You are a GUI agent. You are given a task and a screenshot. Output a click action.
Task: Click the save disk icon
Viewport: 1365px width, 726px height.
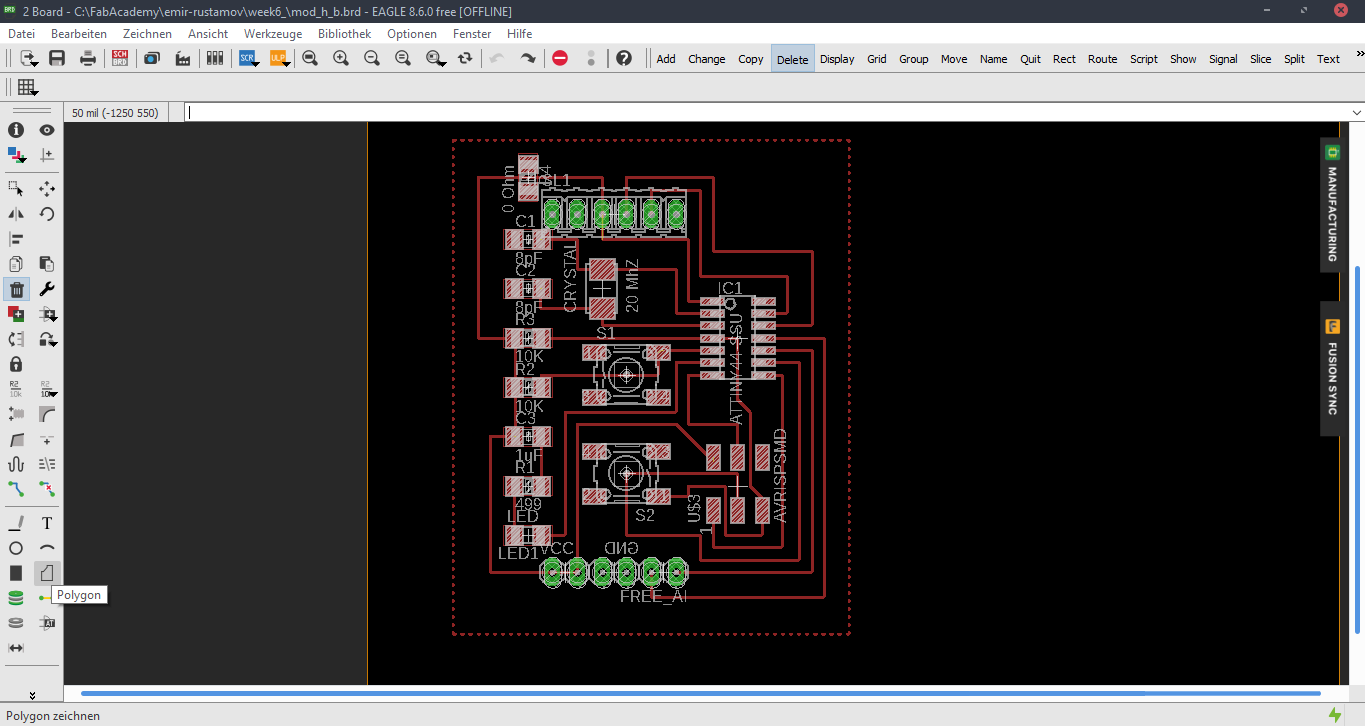[x=57, y=58]
